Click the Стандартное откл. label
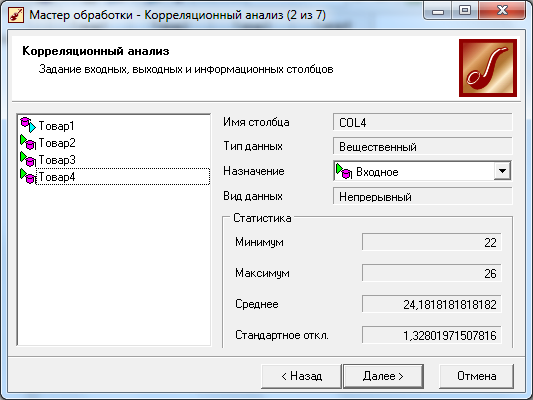This screenshot has height=400, width=533. (x=282, y=335)
